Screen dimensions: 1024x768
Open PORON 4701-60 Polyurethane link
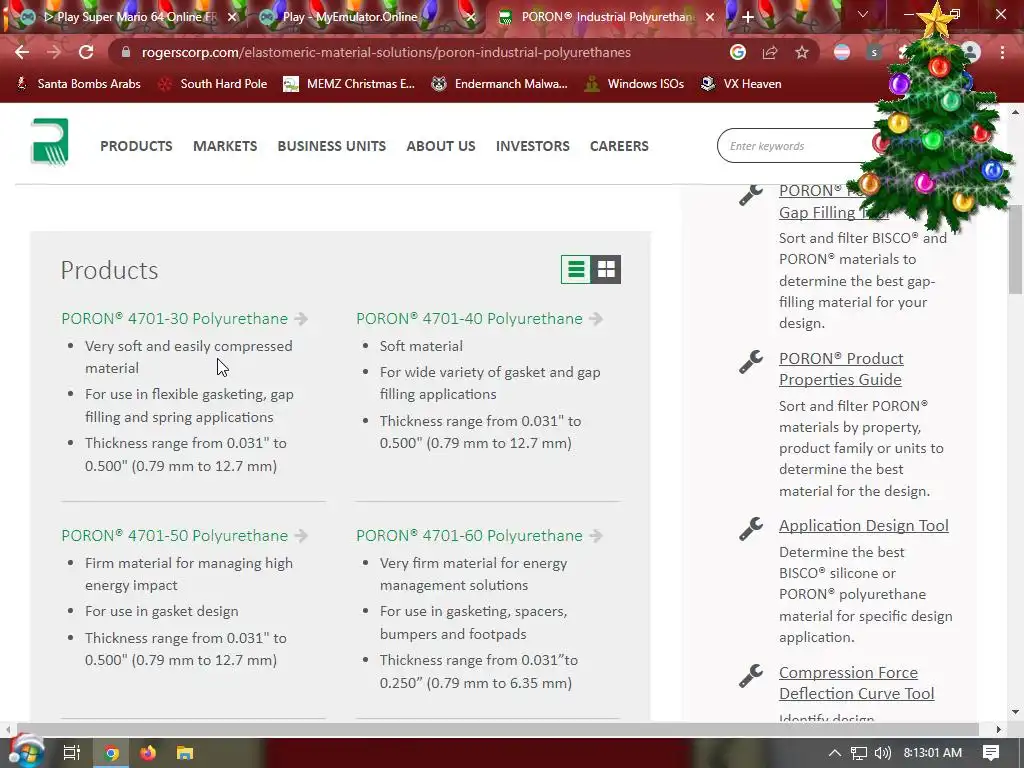[469, 536]
